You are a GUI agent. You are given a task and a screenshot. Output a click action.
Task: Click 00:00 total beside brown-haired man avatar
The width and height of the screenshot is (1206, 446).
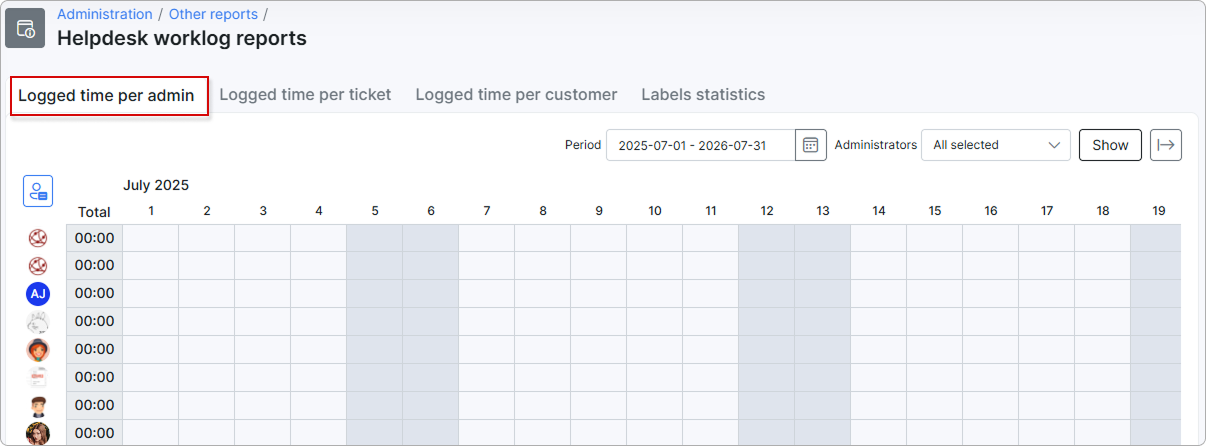[95, 406]
